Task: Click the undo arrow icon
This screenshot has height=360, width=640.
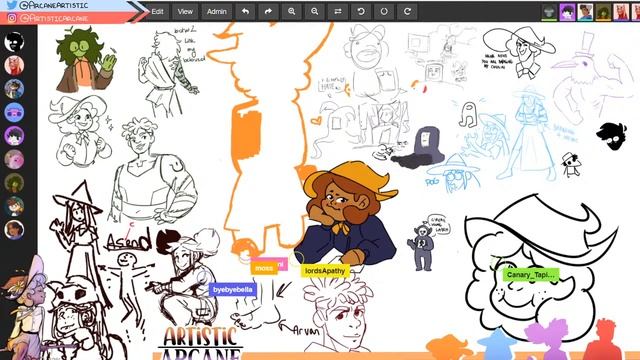Action: coord(245,11)
